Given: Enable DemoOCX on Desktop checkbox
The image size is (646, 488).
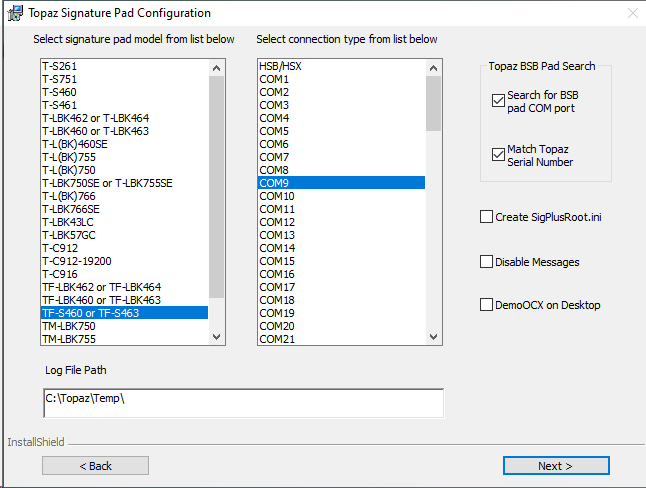Looking at the screenshot, I should tap(486, 305).
